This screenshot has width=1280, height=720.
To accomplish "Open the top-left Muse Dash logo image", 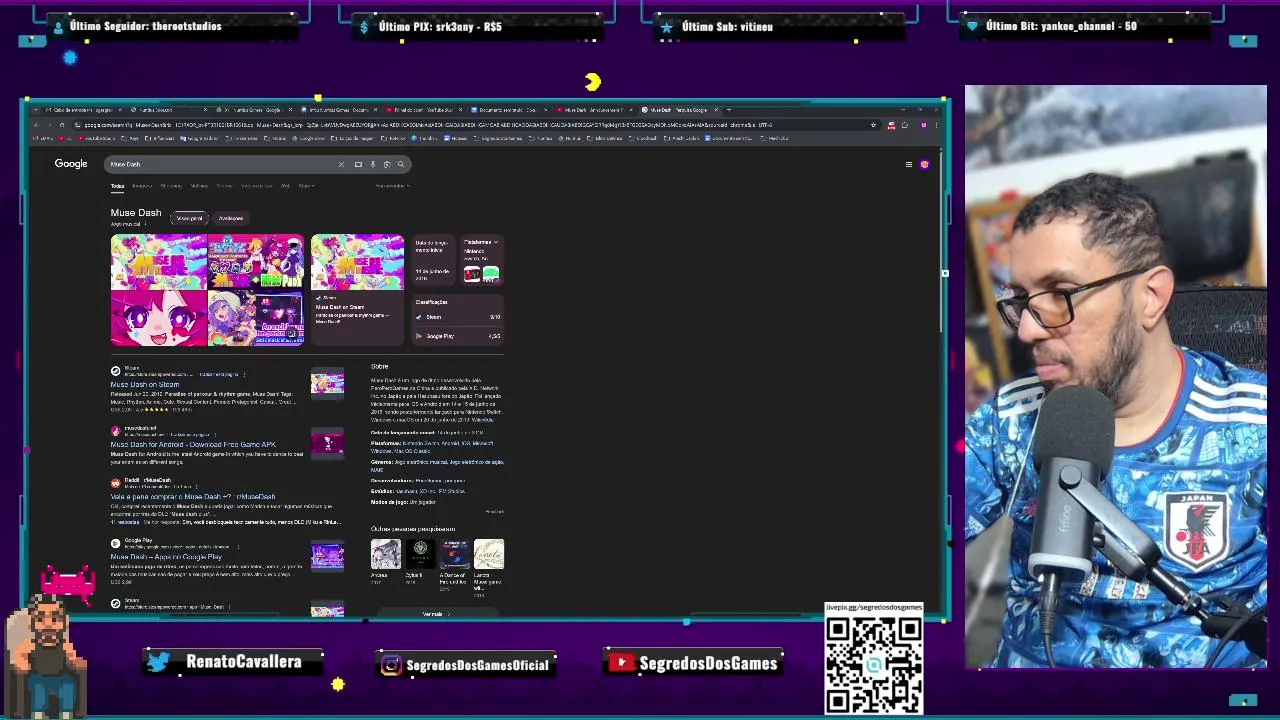I will point(159,262).
